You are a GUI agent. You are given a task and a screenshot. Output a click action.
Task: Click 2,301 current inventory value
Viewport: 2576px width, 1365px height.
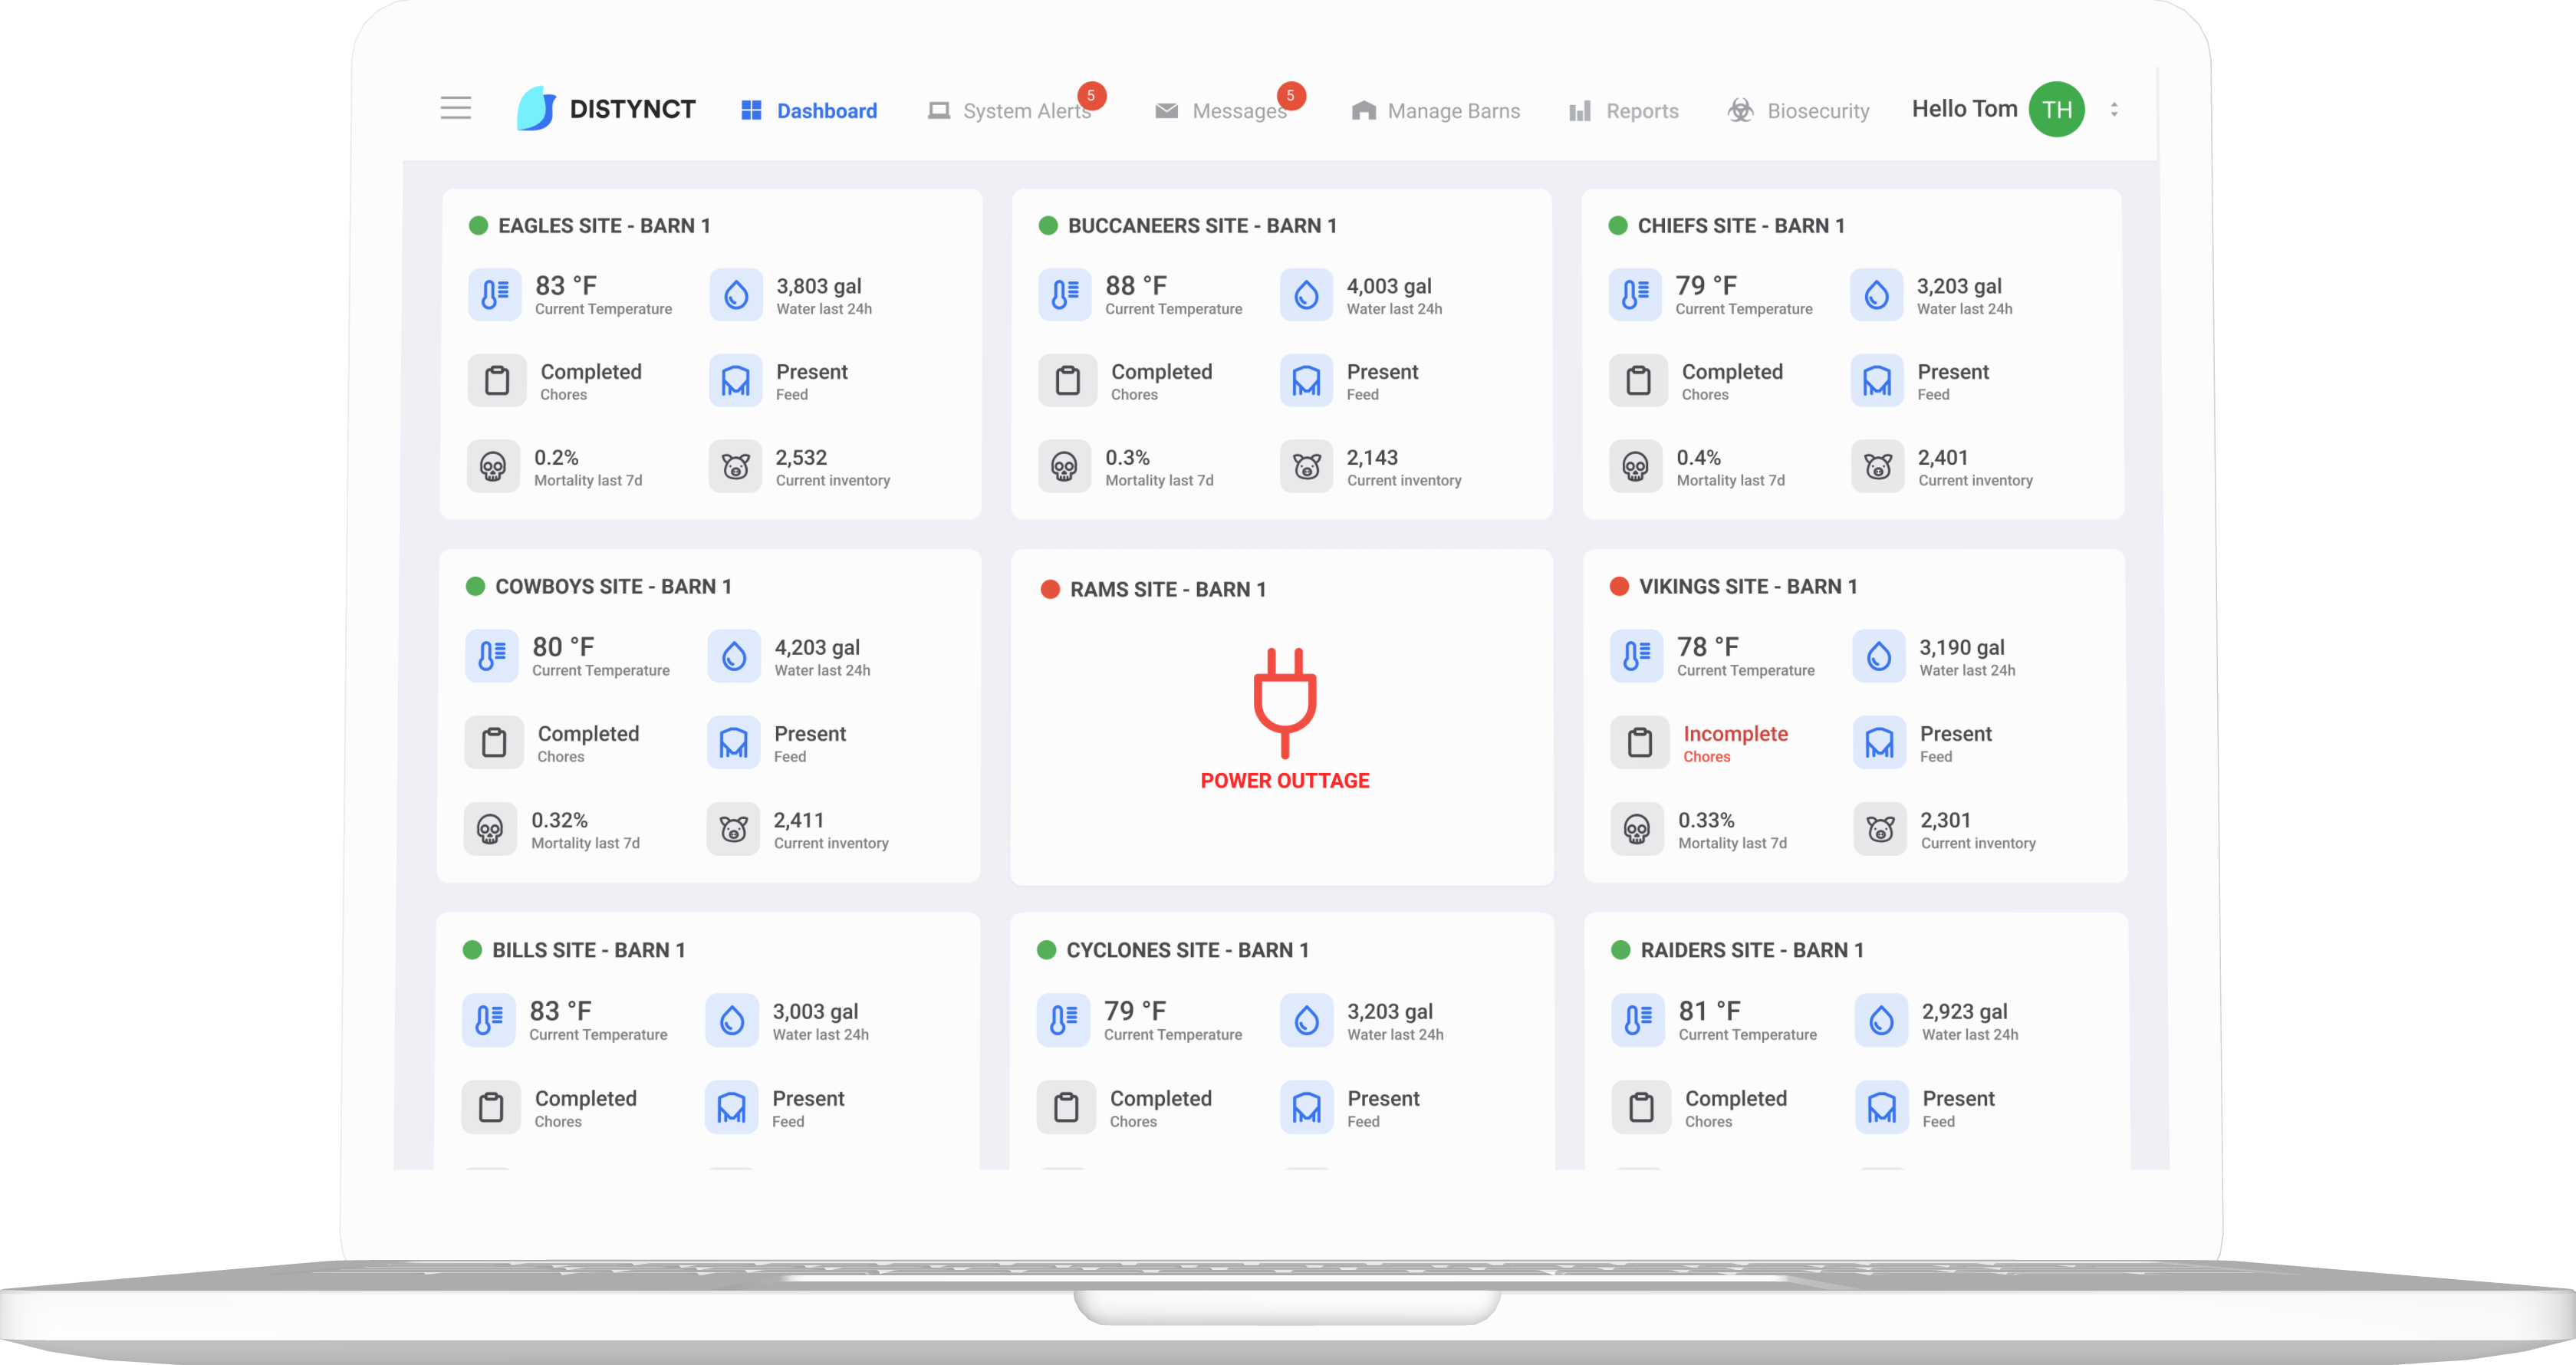tap(1945, 821)
